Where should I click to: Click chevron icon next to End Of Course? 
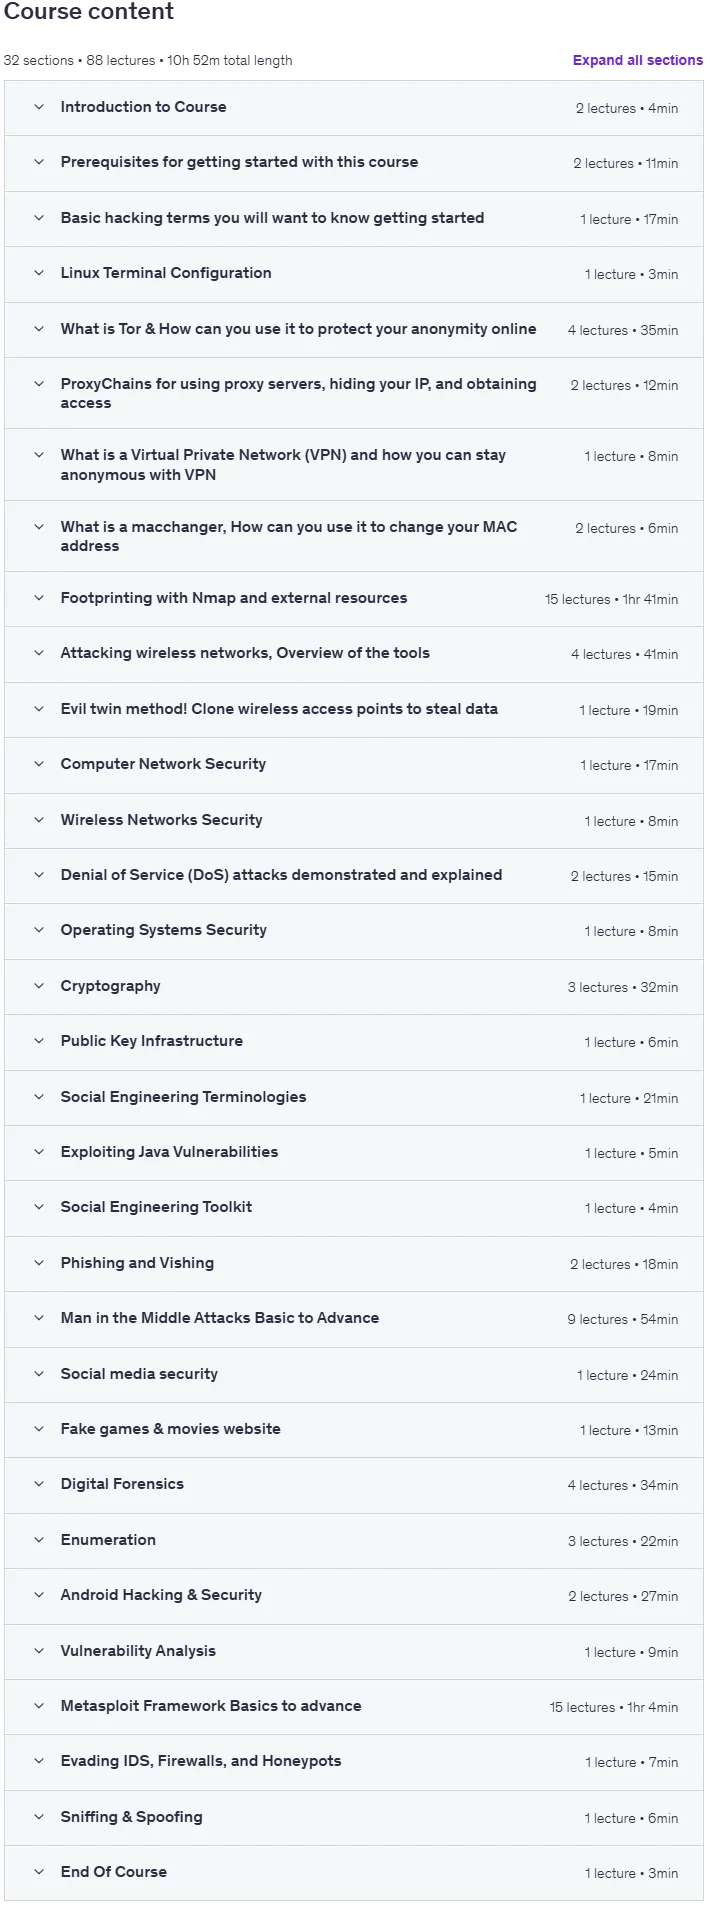pos(39,1872)
